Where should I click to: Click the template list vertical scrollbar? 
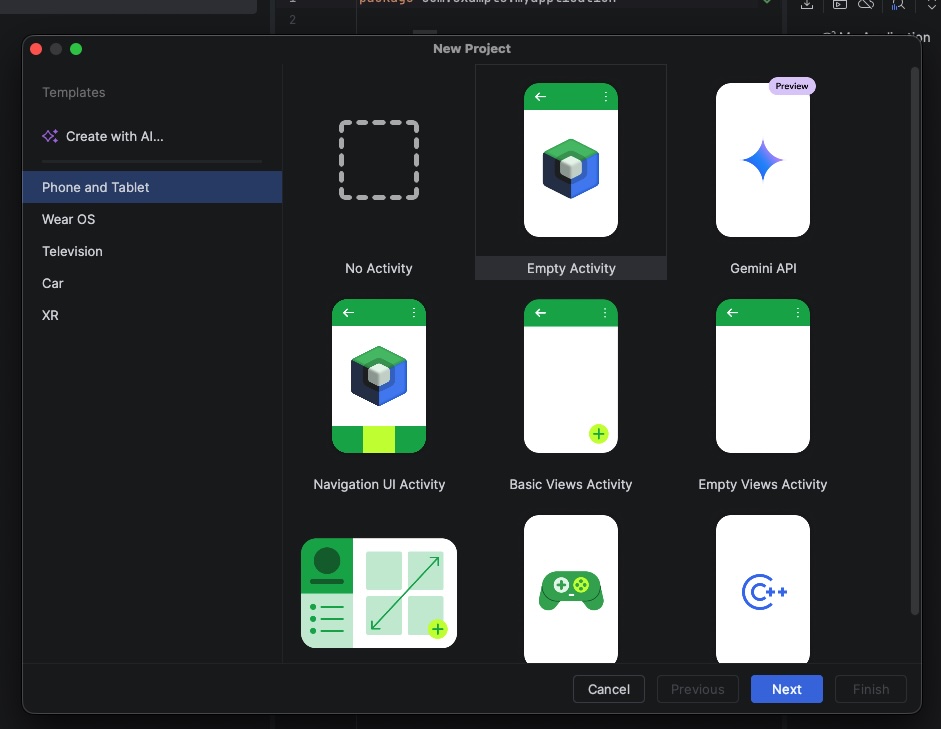[x=915, y=341]
